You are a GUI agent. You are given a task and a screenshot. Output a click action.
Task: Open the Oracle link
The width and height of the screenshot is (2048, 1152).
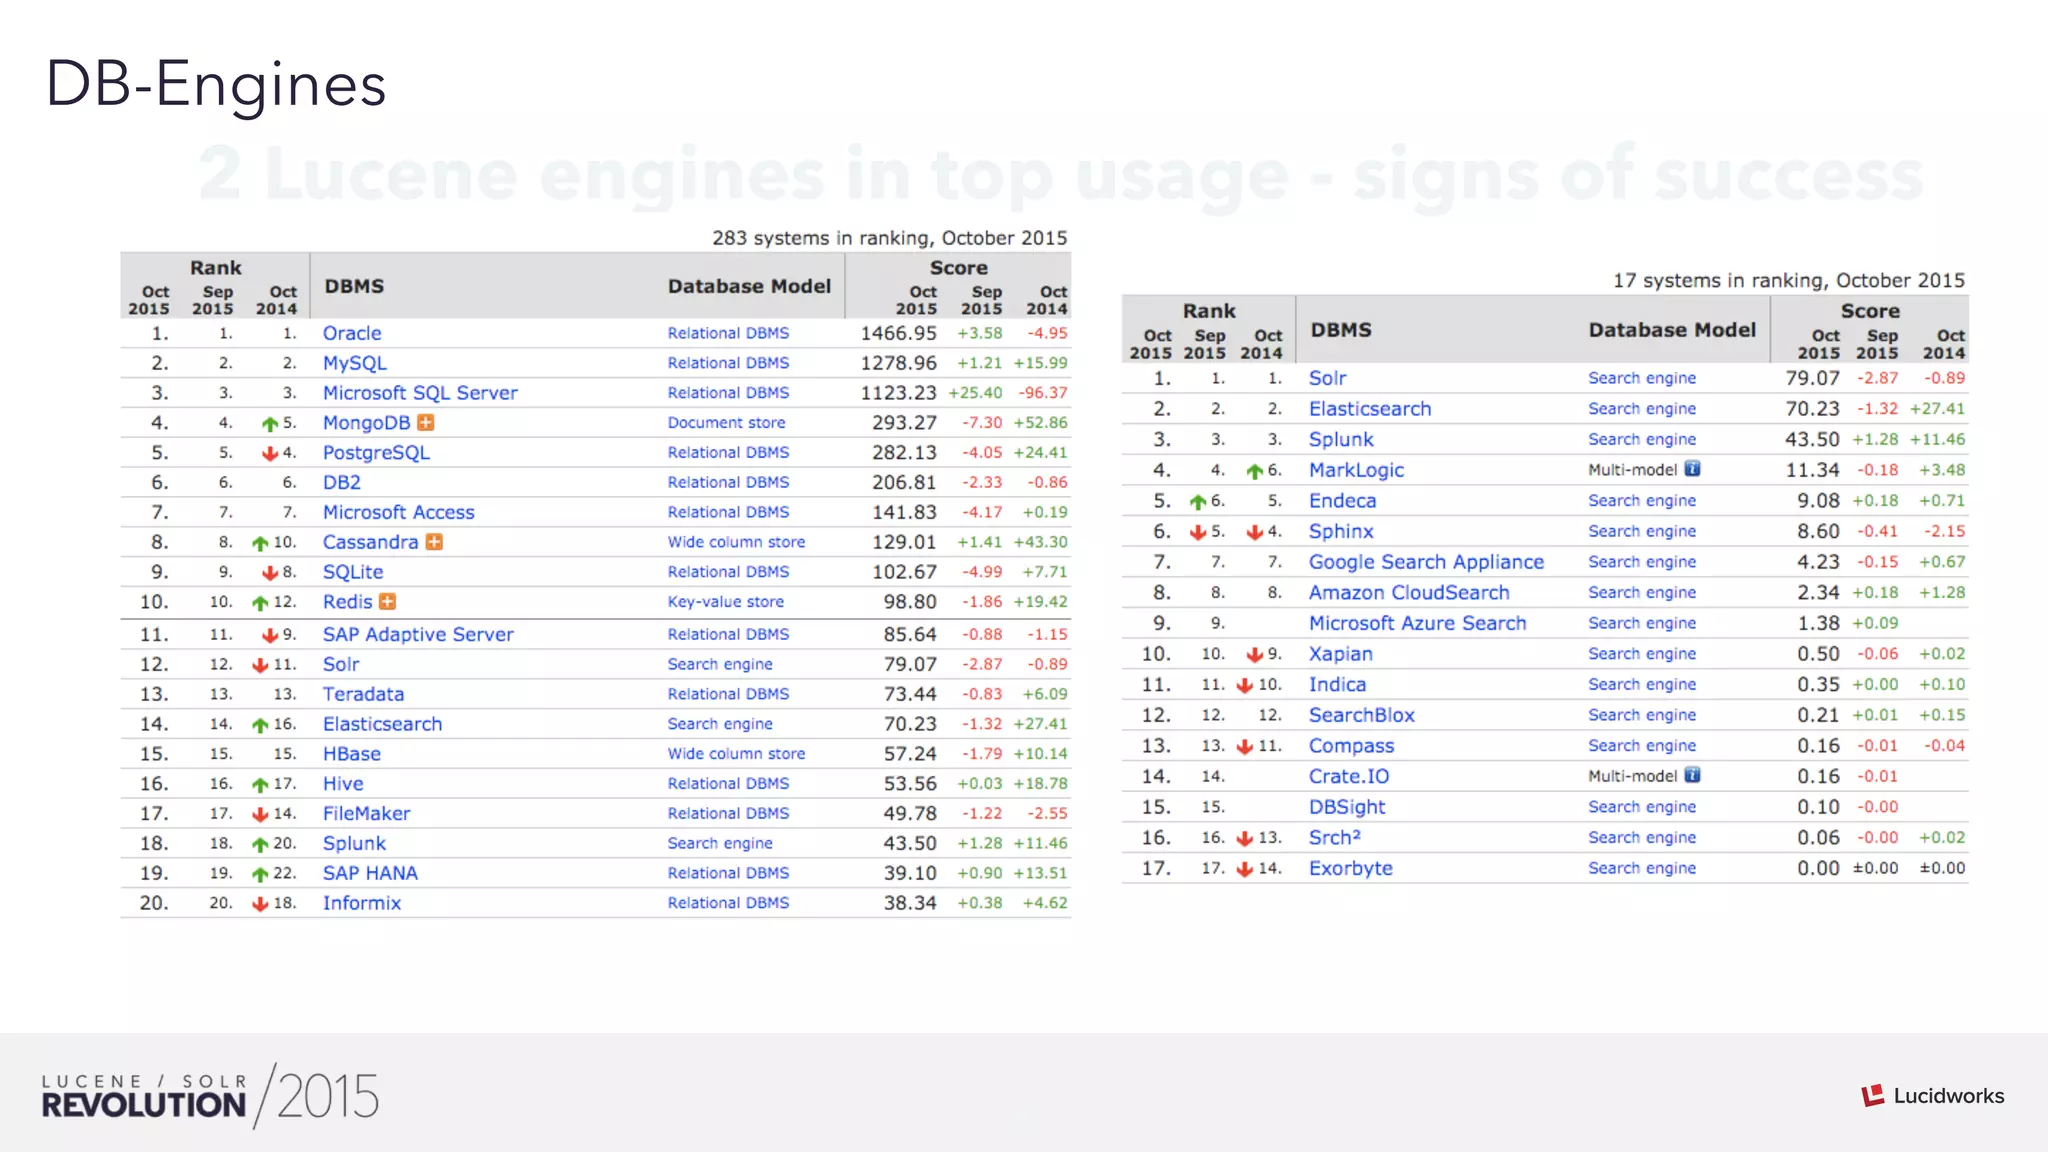352,333
